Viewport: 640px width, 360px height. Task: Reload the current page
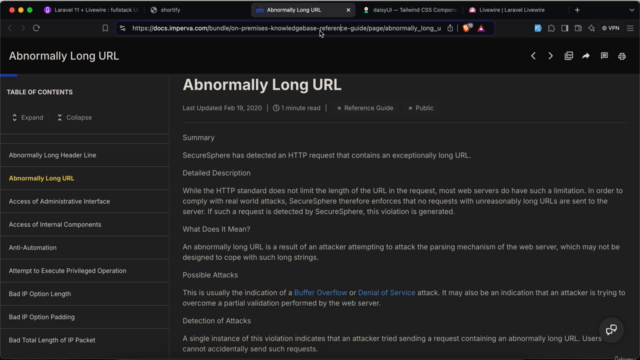click(x=36, y=28)
